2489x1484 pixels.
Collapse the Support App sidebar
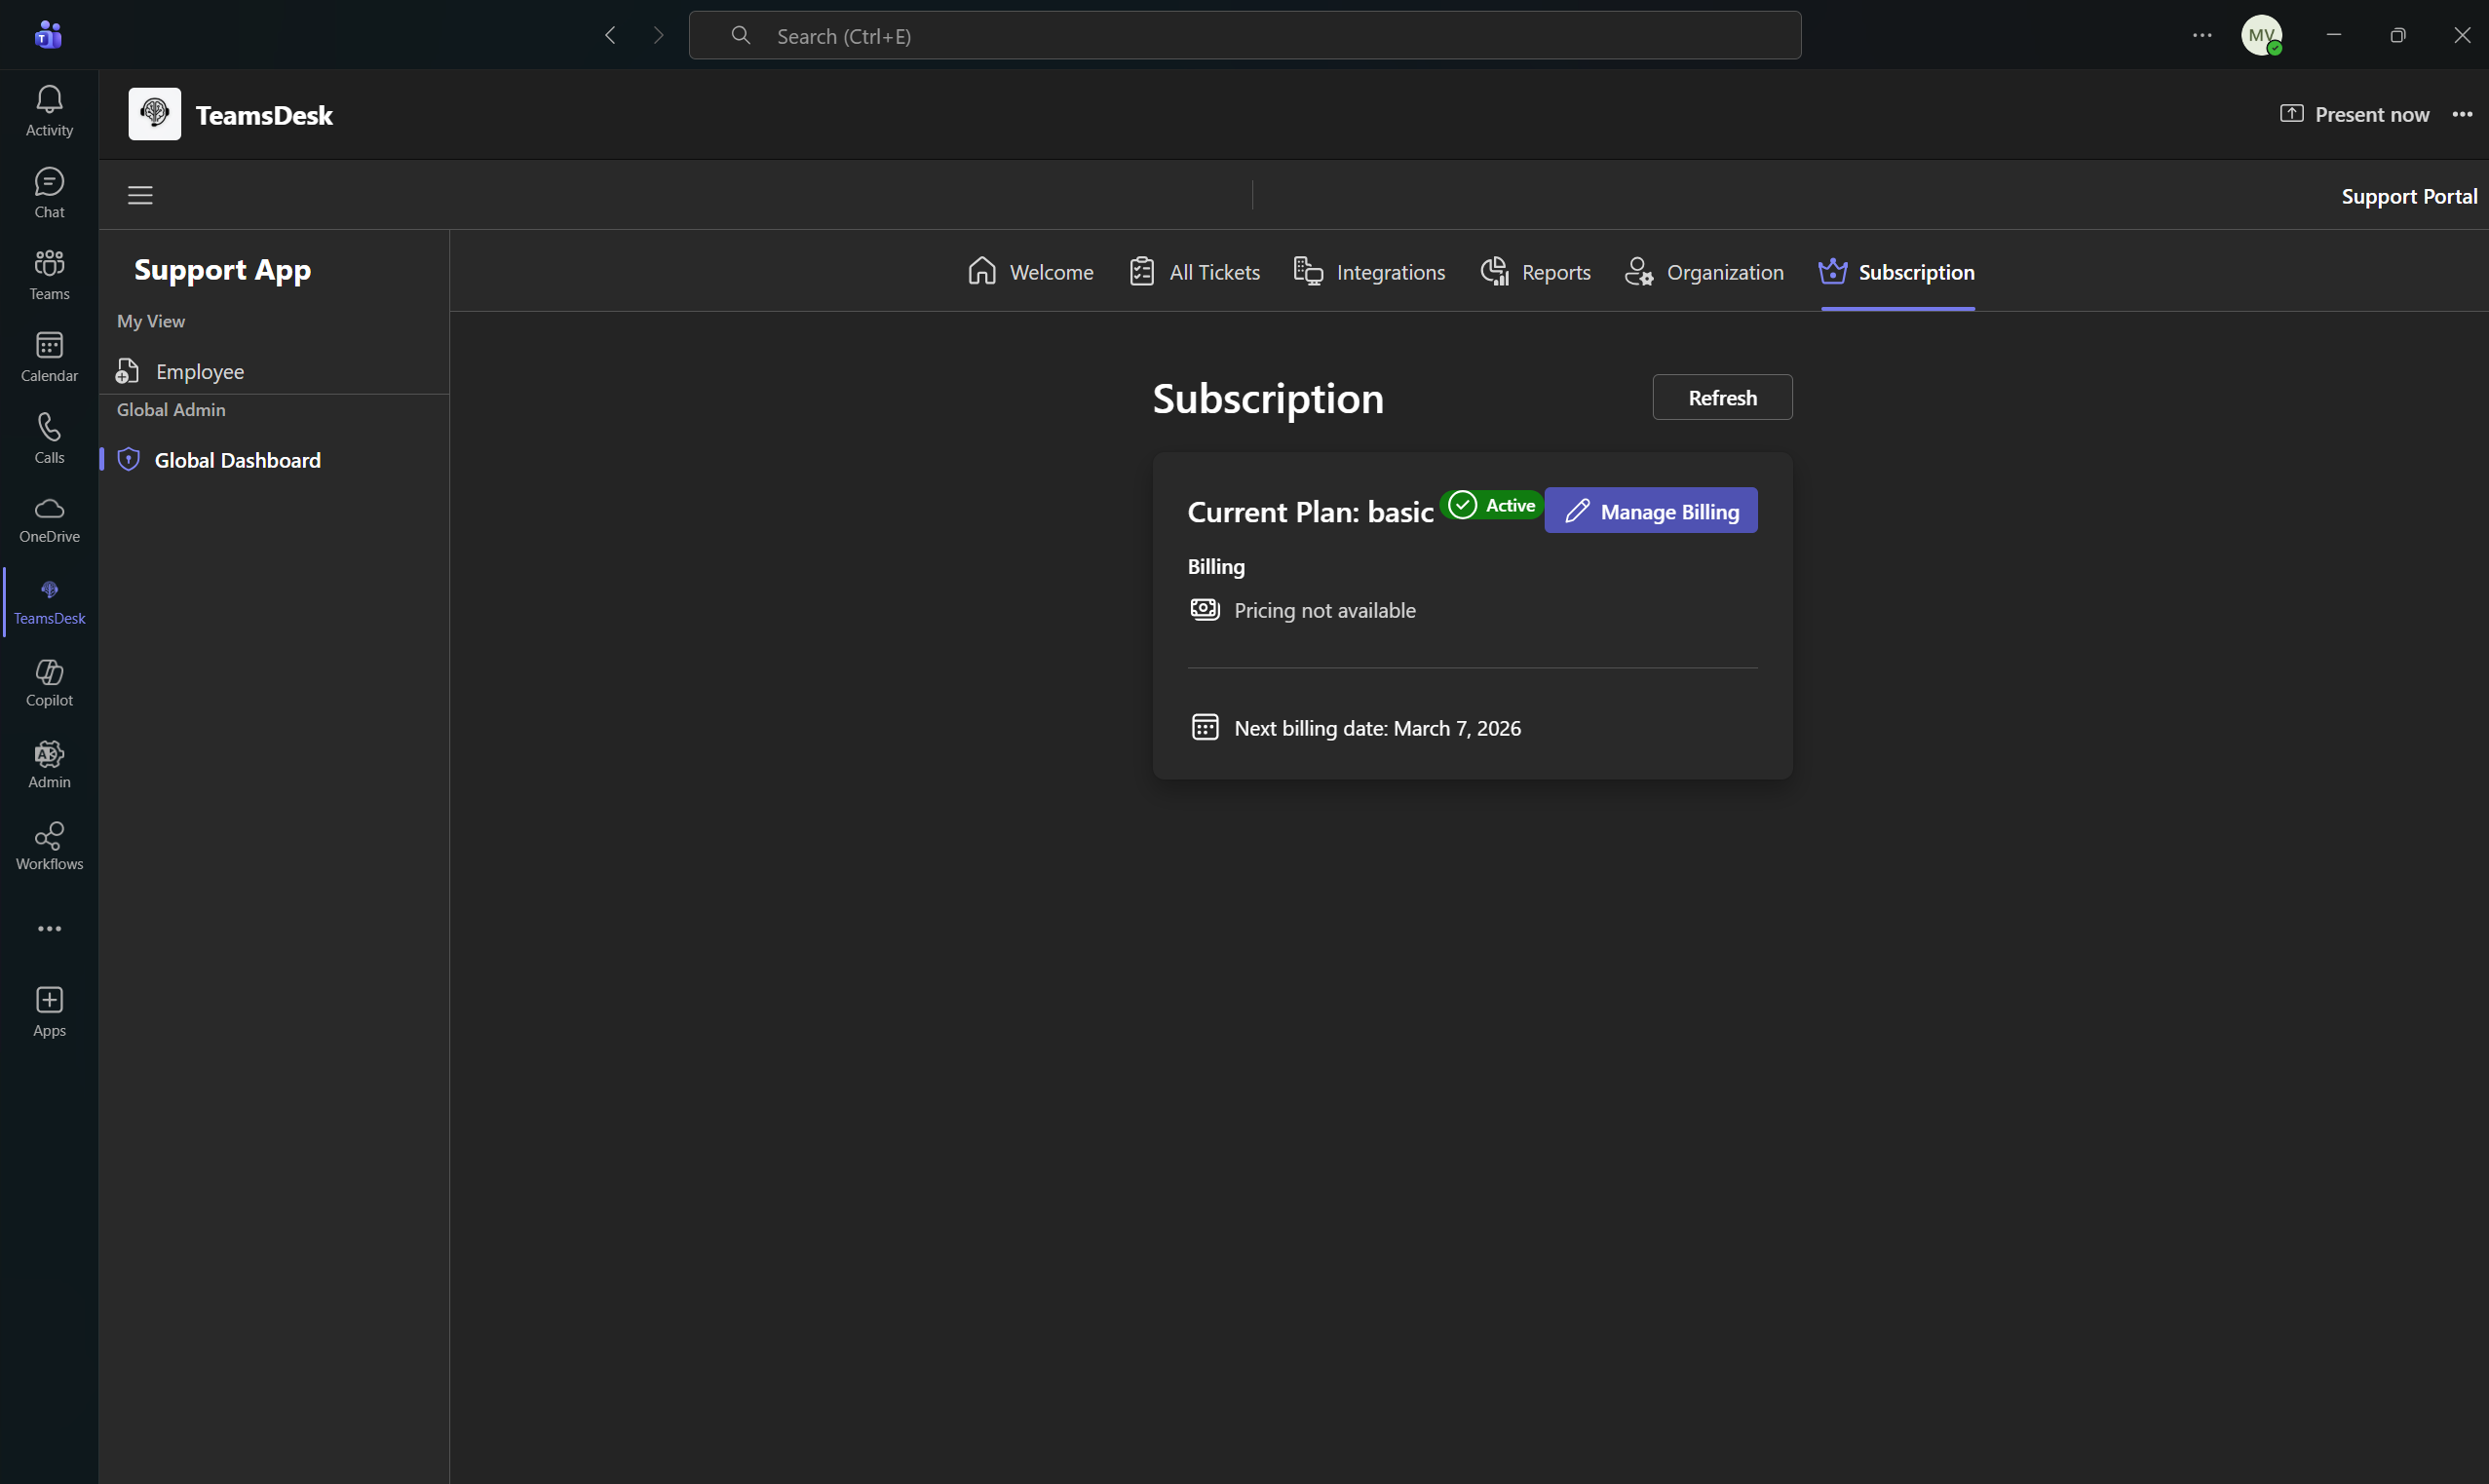(140, 194)
